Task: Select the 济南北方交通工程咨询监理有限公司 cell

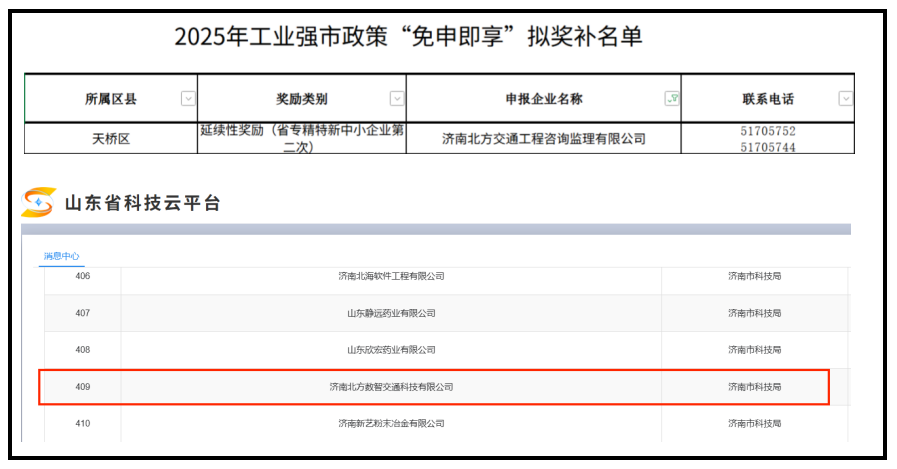Action: (544, 139)
